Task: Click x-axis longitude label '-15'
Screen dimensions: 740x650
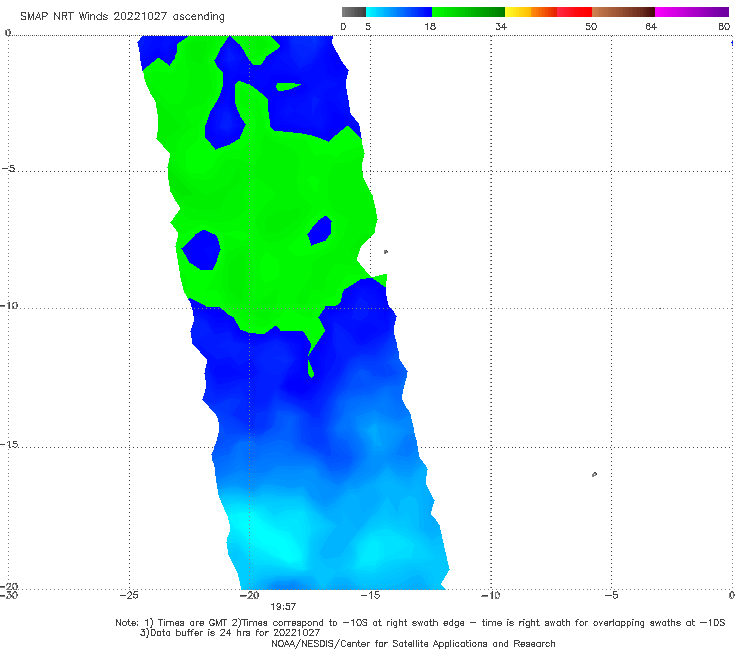Action: point(370,595)
